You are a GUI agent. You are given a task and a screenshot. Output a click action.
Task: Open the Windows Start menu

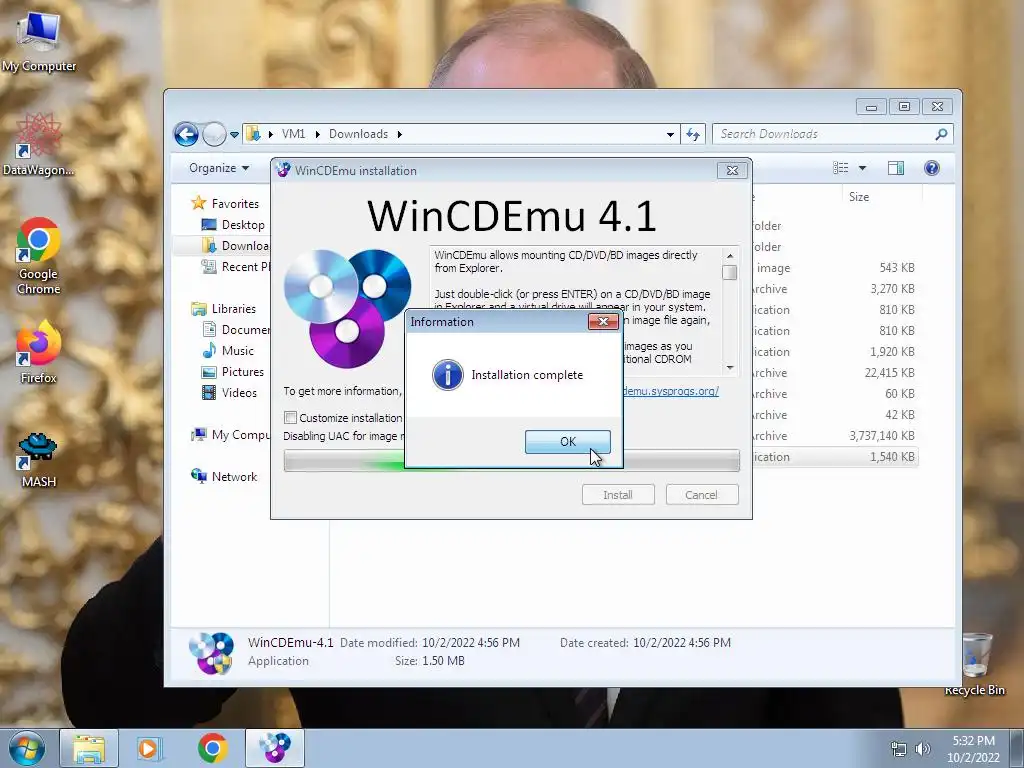(27, 748)
